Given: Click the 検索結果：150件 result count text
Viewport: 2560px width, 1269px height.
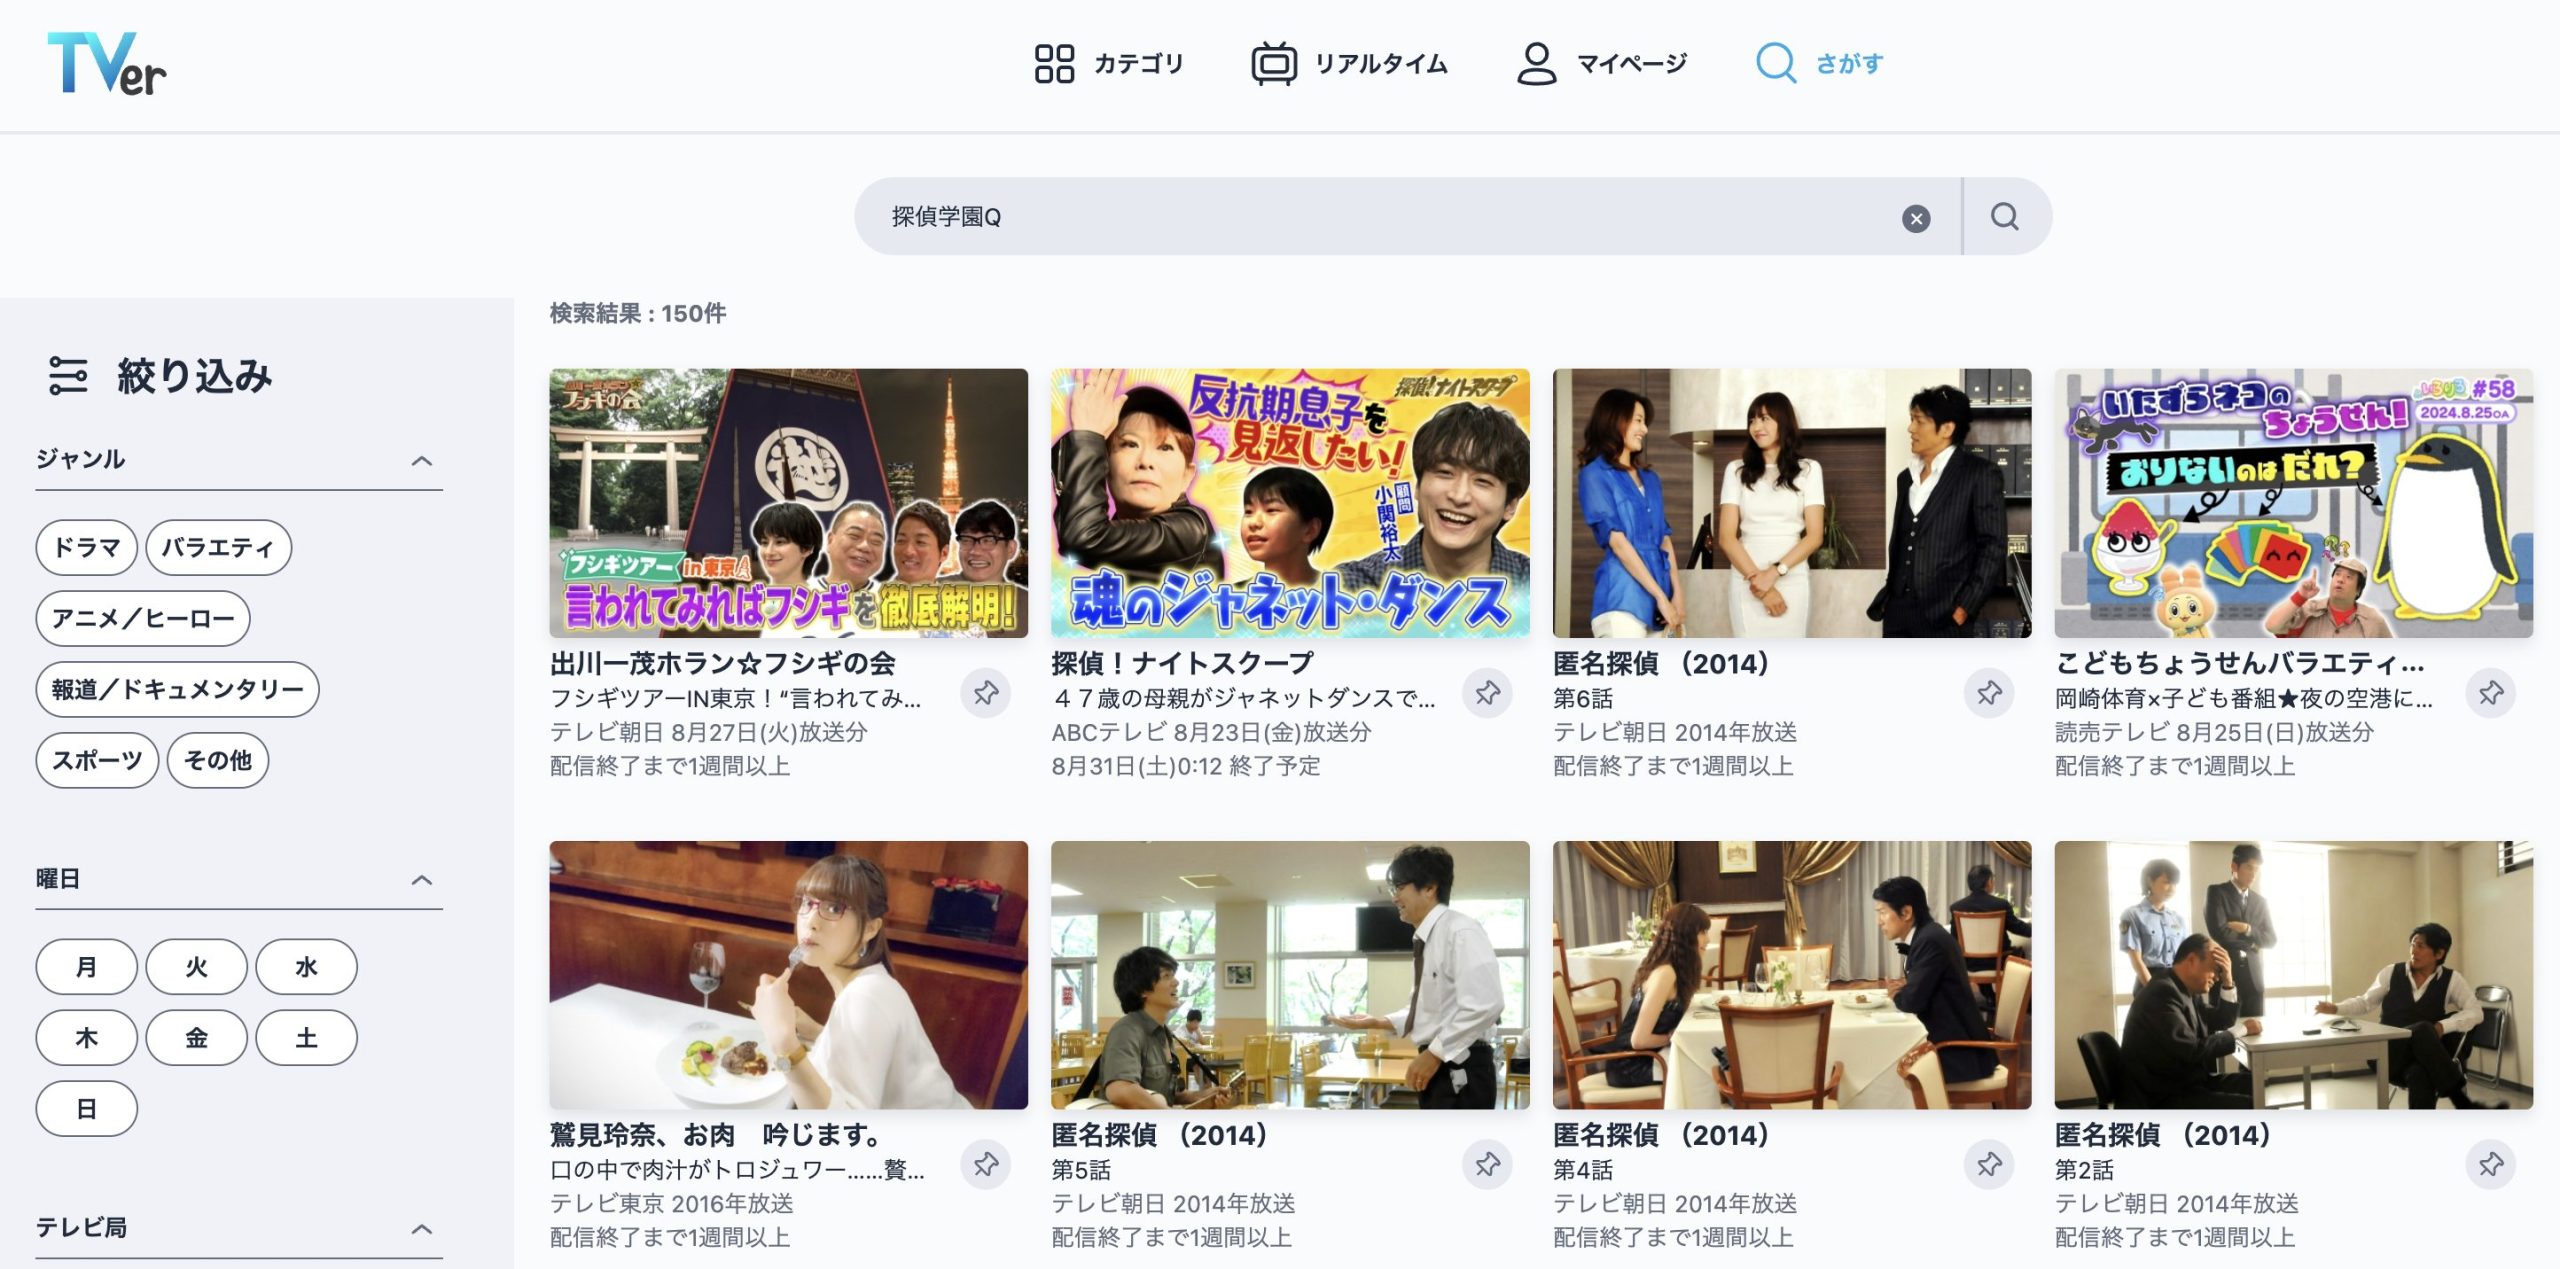Looking at the screenshot, I should (x=638, y=313).
